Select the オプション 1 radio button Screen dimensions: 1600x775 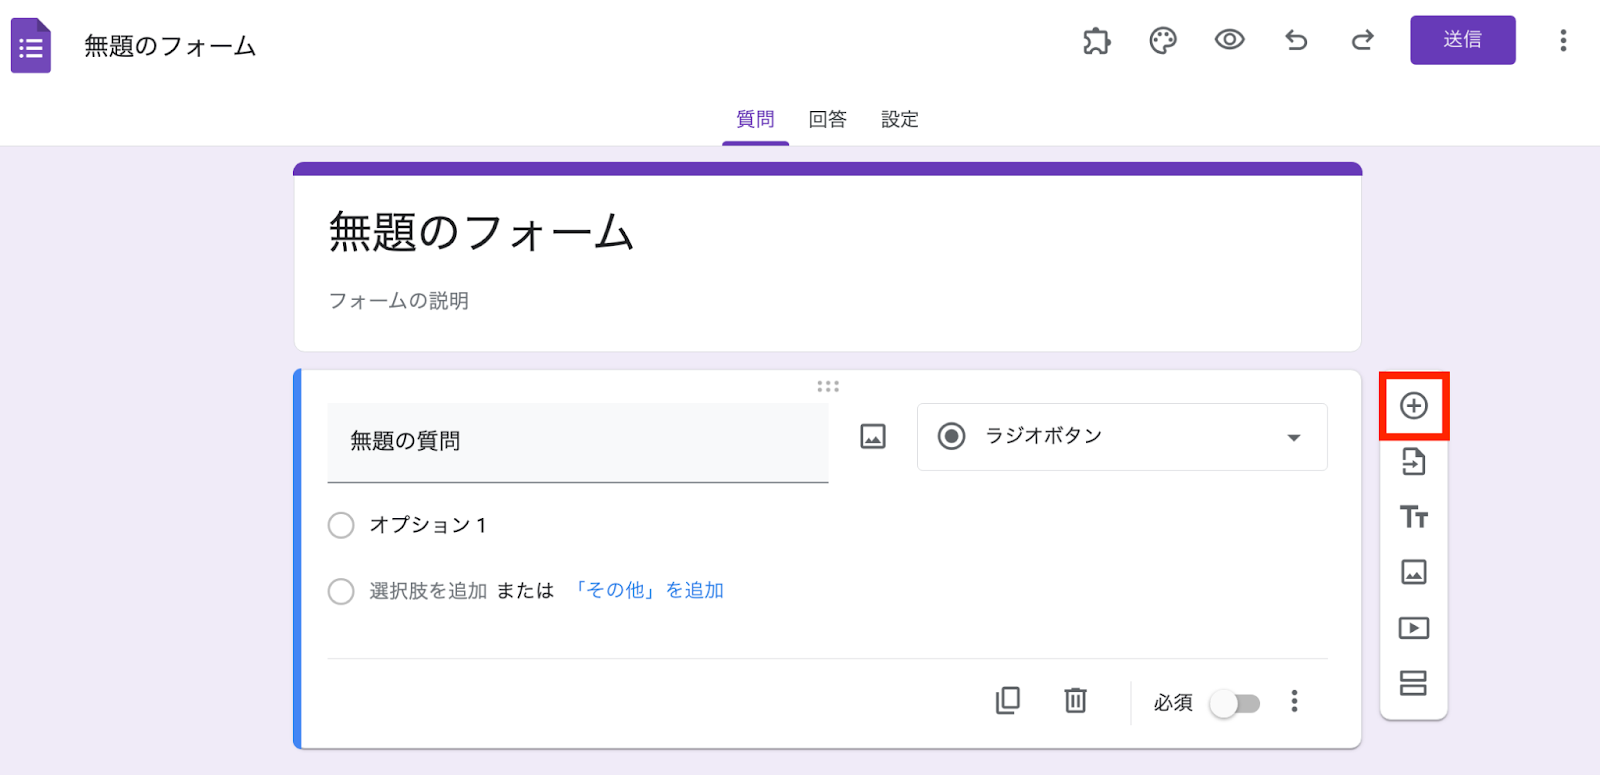click(341, 525)
